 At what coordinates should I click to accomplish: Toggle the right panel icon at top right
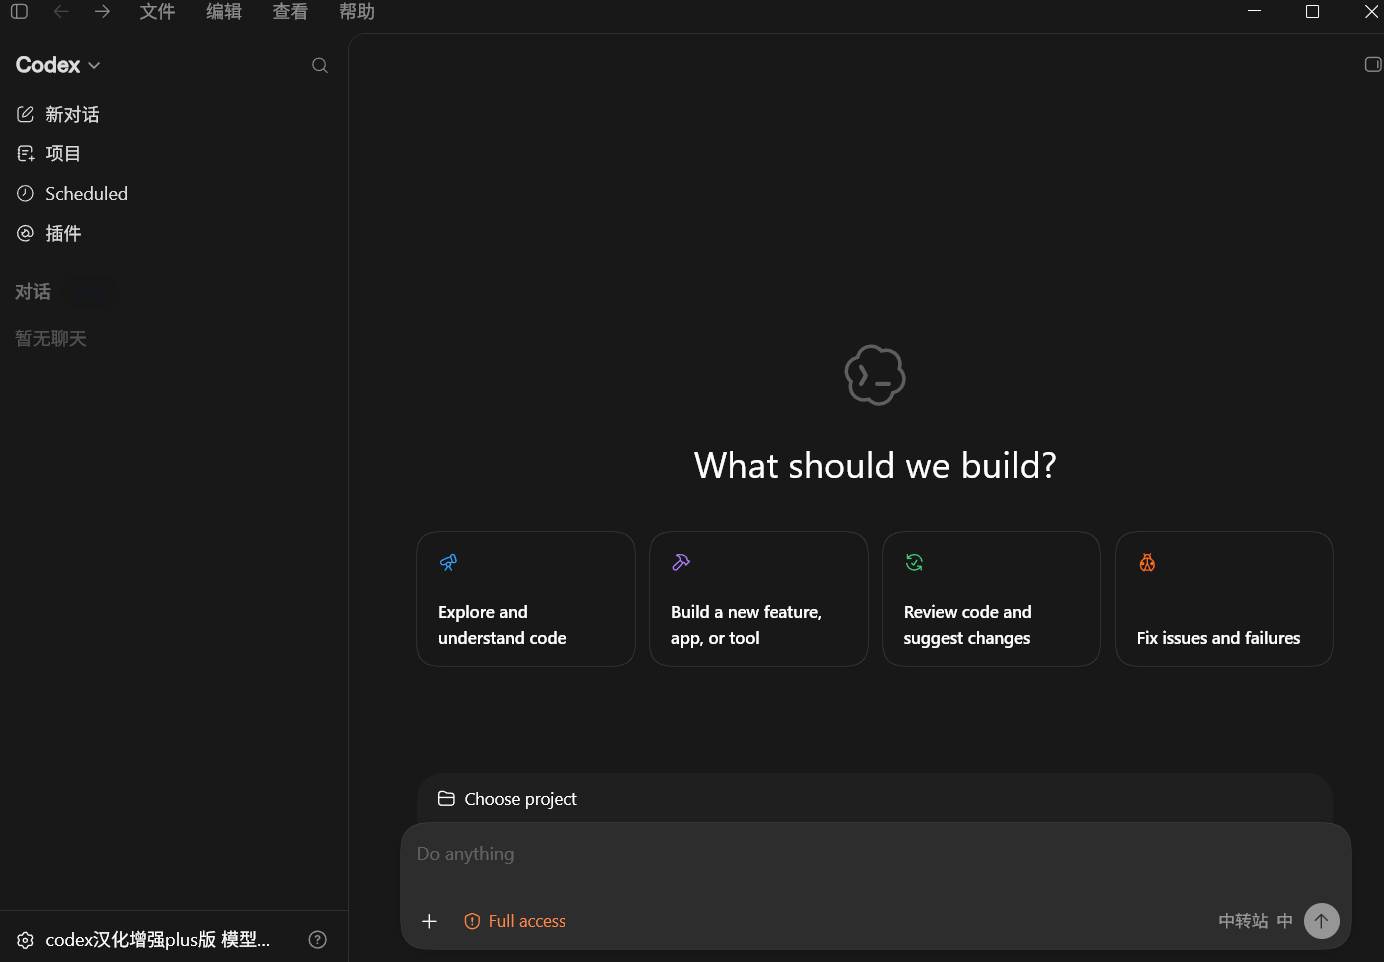click(x=1373, y=64)
